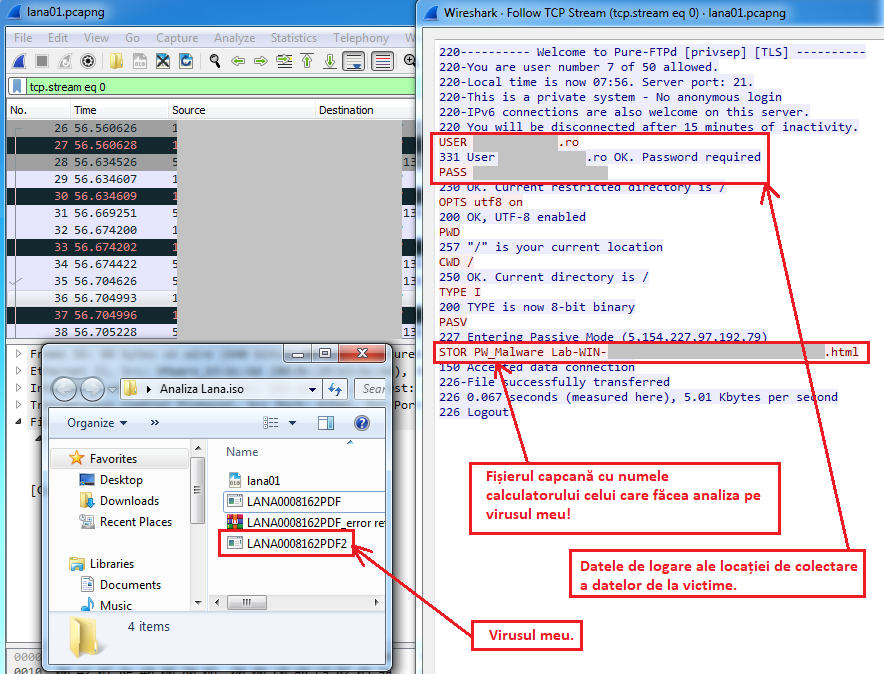Viewport: 884px width, 674px height.
Task: Click the Explorer search box
Action: (x=371, y=389)
